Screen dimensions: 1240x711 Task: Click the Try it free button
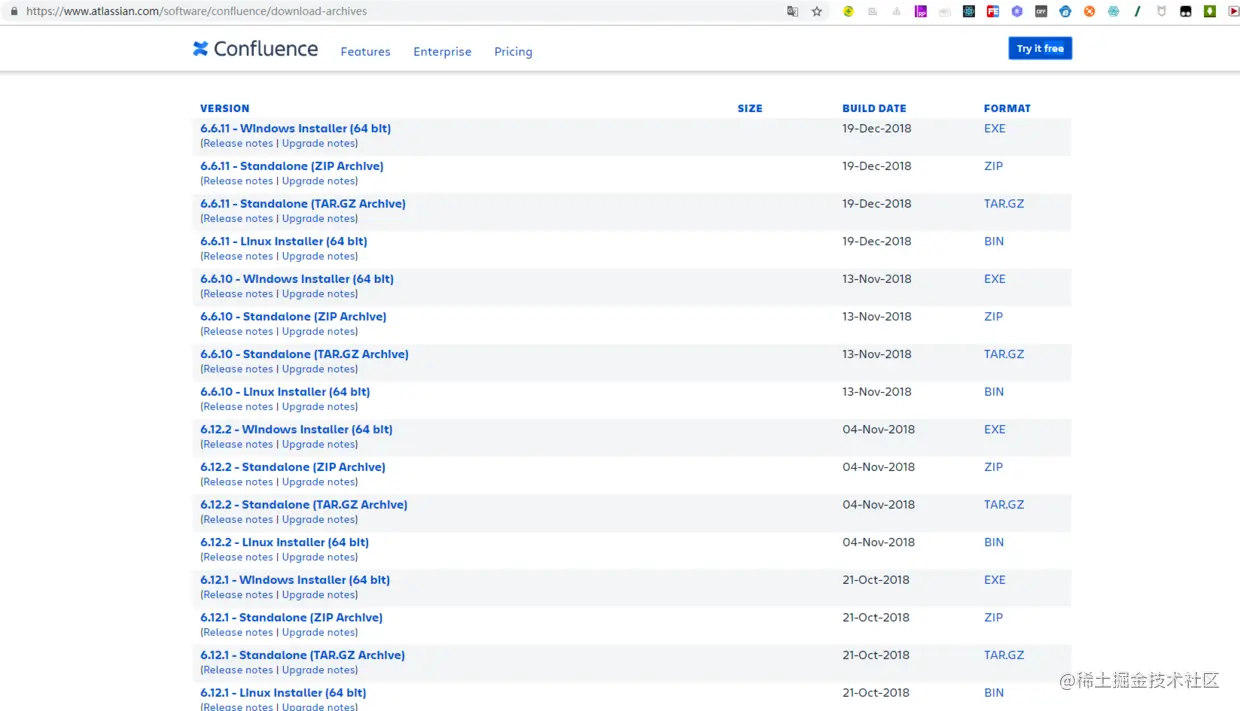click(1040, 48)
